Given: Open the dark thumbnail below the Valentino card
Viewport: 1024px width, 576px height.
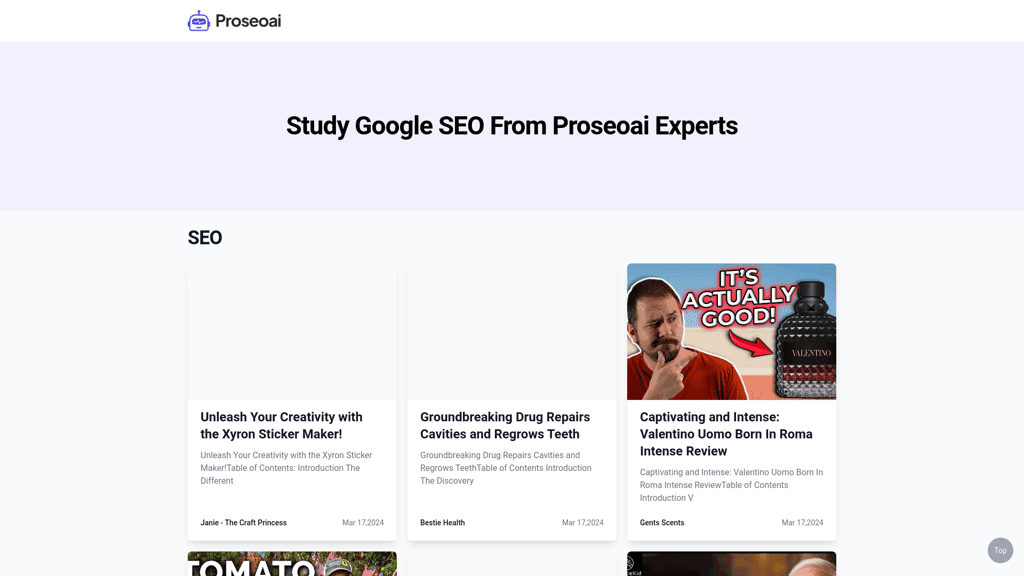Looking at the screenshot, I should [x=731, y=564].
